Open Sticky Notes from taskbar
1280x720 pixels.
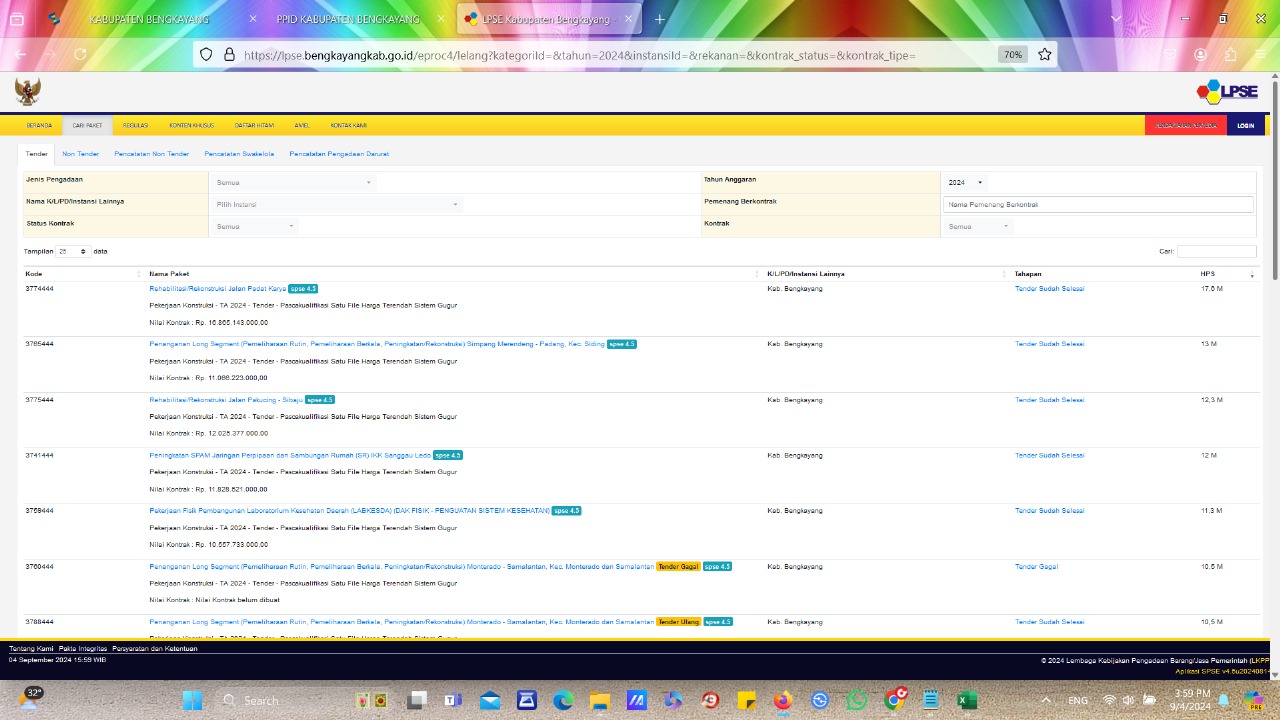747,700
